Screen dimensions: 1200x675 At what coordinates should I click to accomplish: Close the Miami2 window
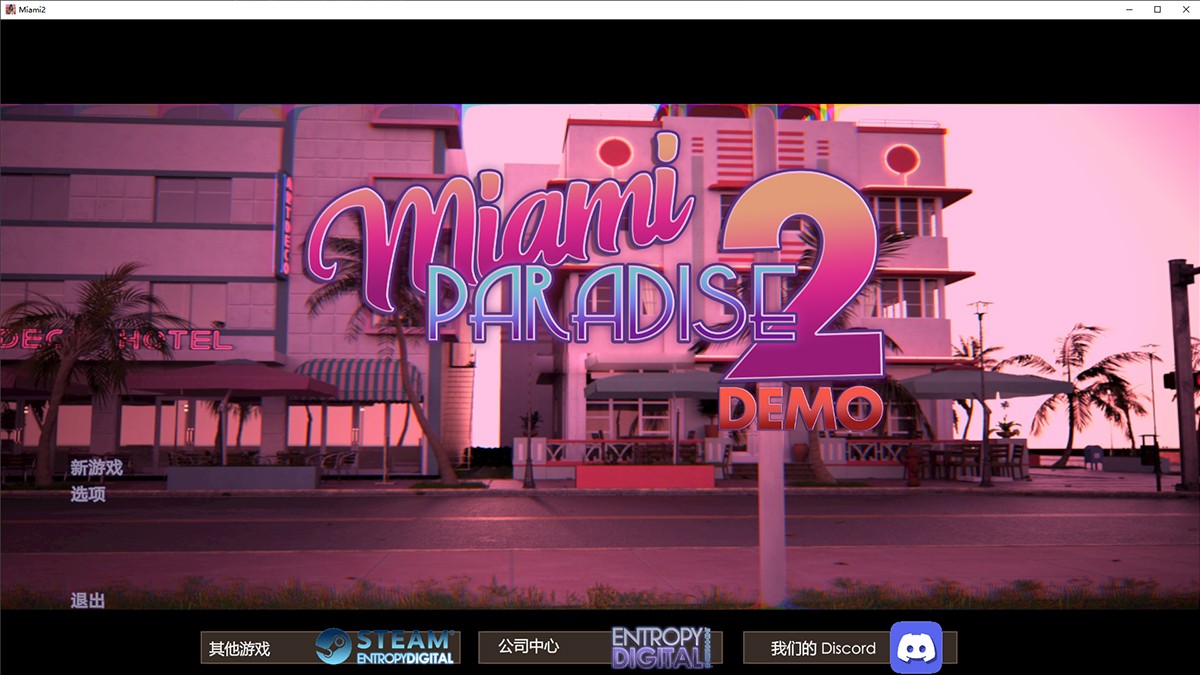coord(1185,9)
